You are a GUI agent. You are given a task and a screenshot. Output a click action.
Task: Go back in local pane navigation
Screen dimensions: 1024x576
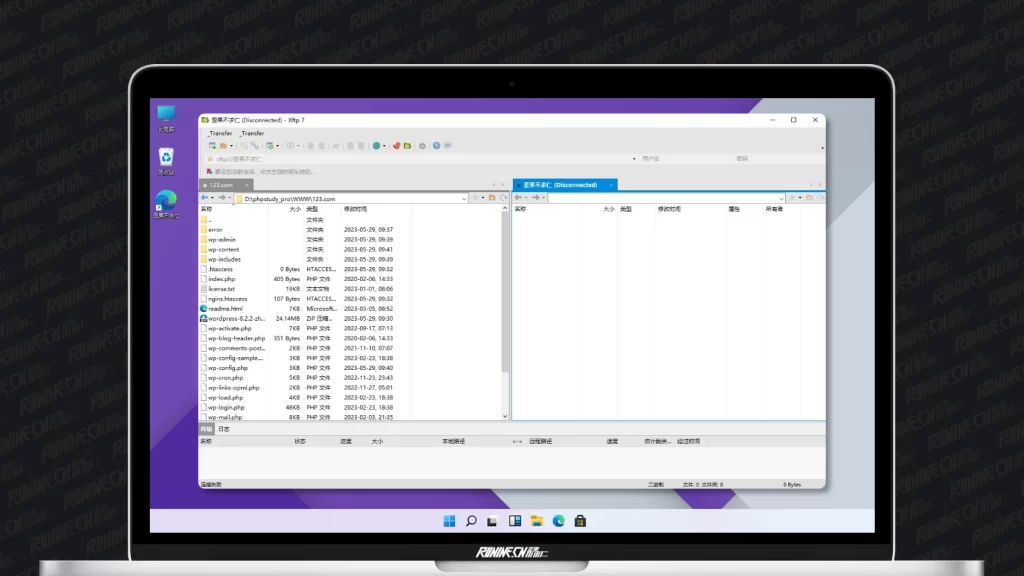tap(205, 198)
